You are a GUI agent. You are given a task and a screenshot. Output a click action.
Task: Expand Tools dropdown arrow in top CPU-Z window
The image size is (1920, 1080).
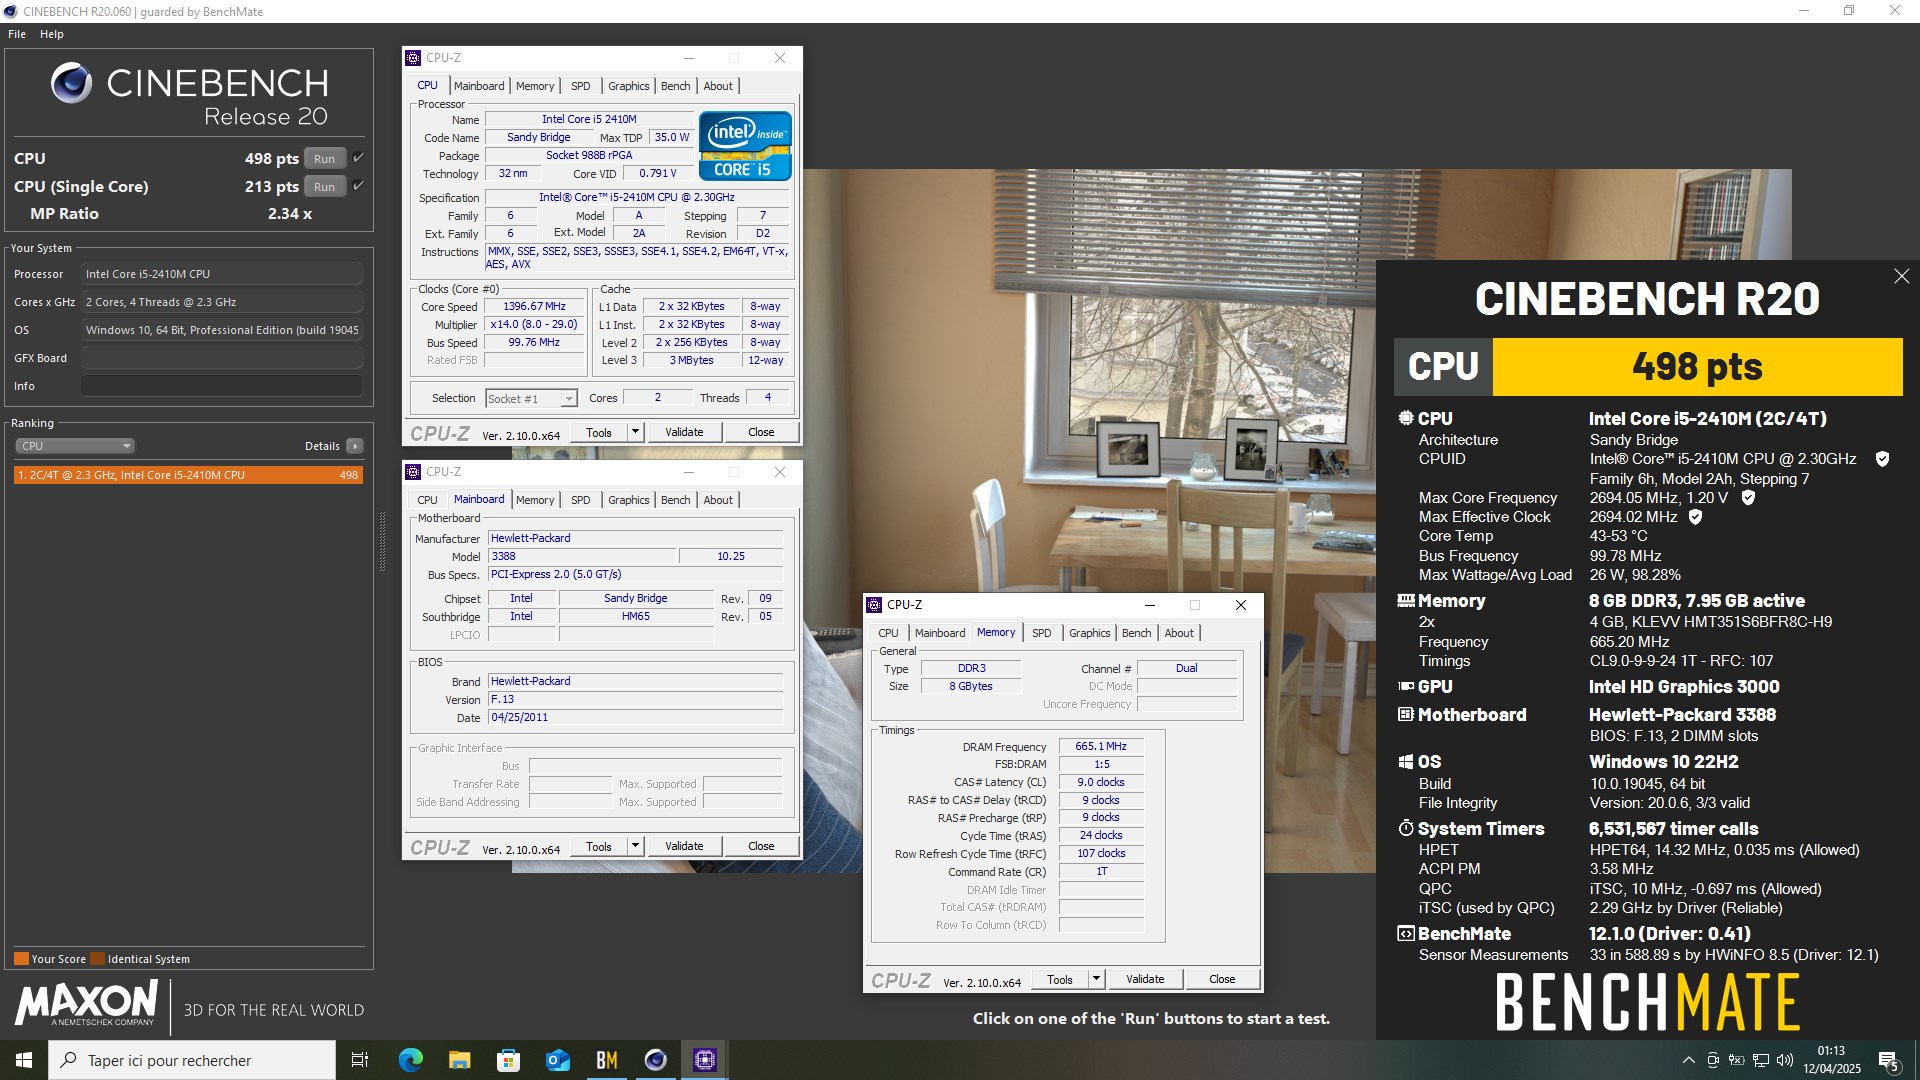point(635,433)
